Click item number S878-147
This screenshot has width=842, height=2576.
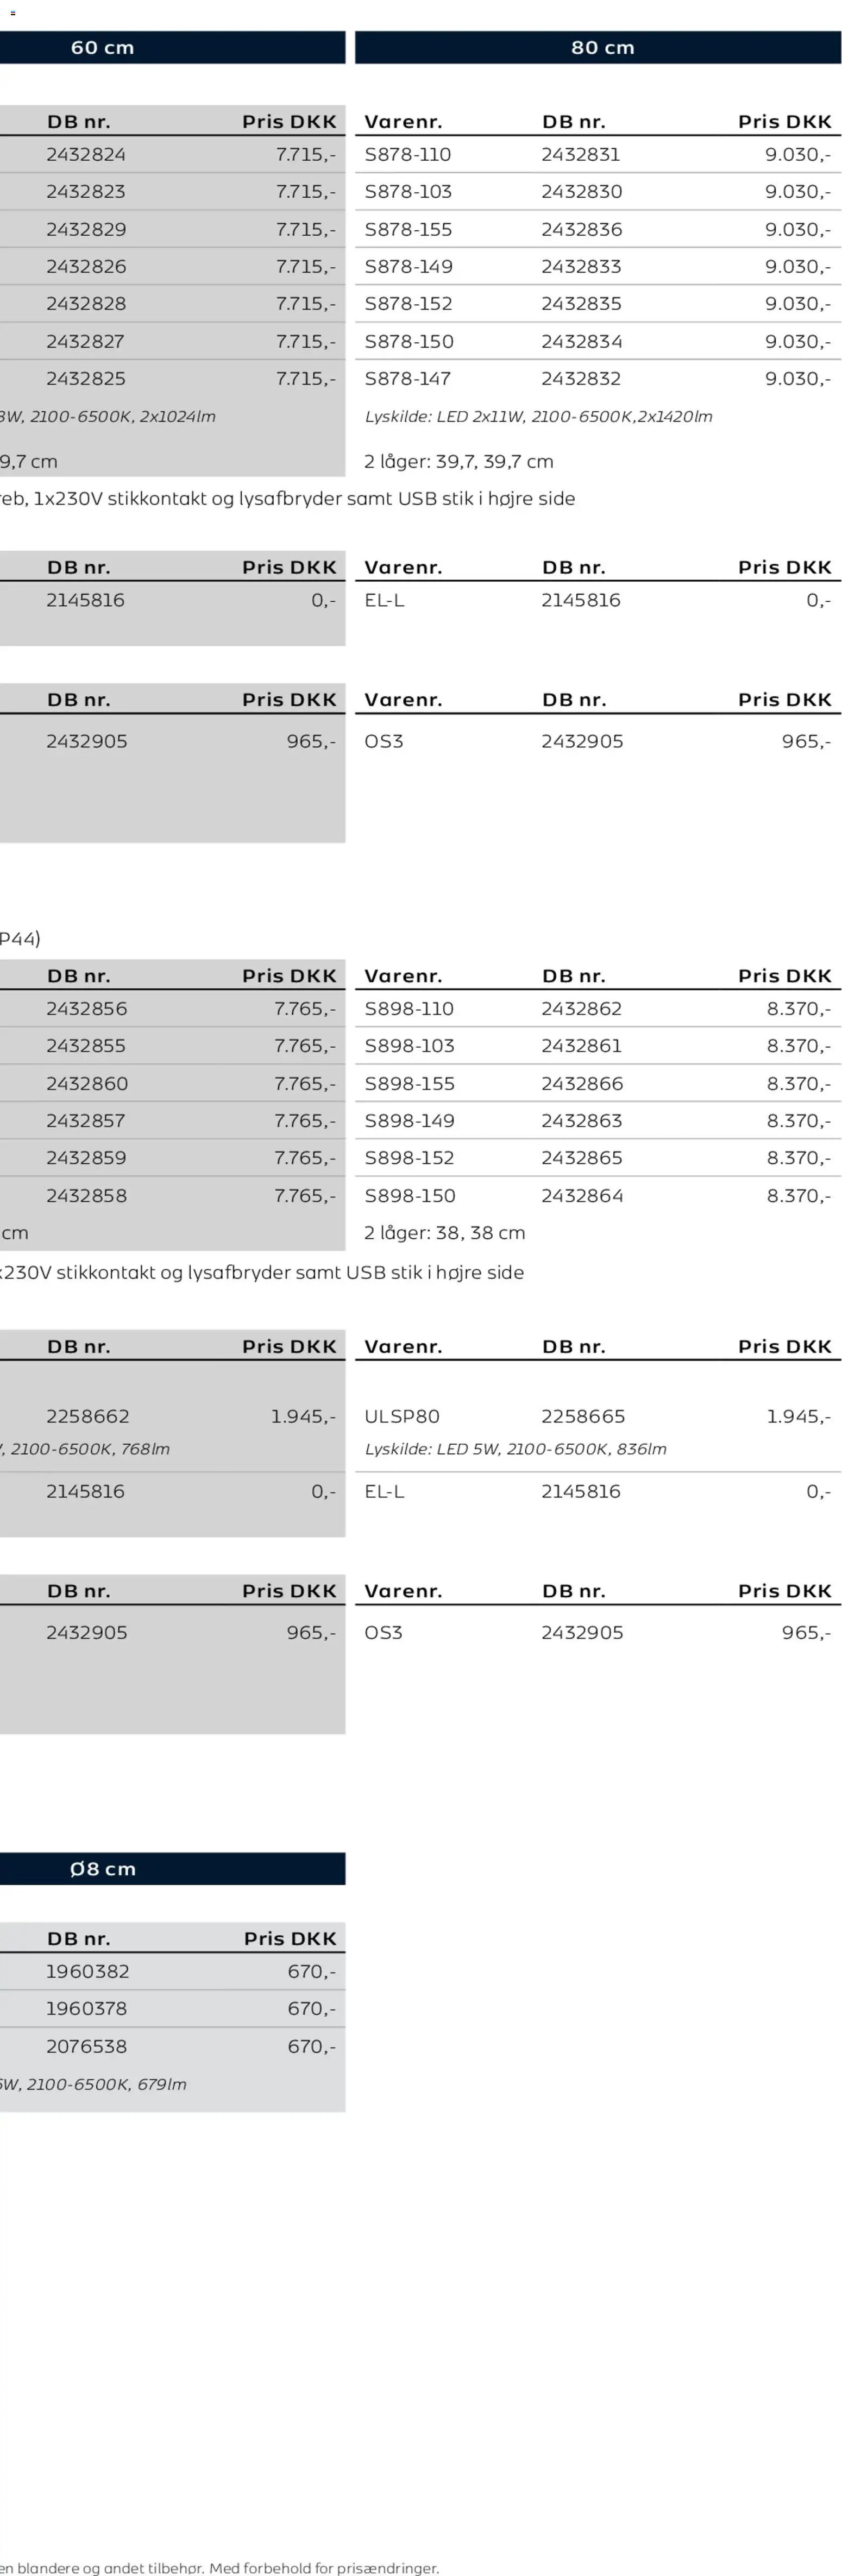408,379
